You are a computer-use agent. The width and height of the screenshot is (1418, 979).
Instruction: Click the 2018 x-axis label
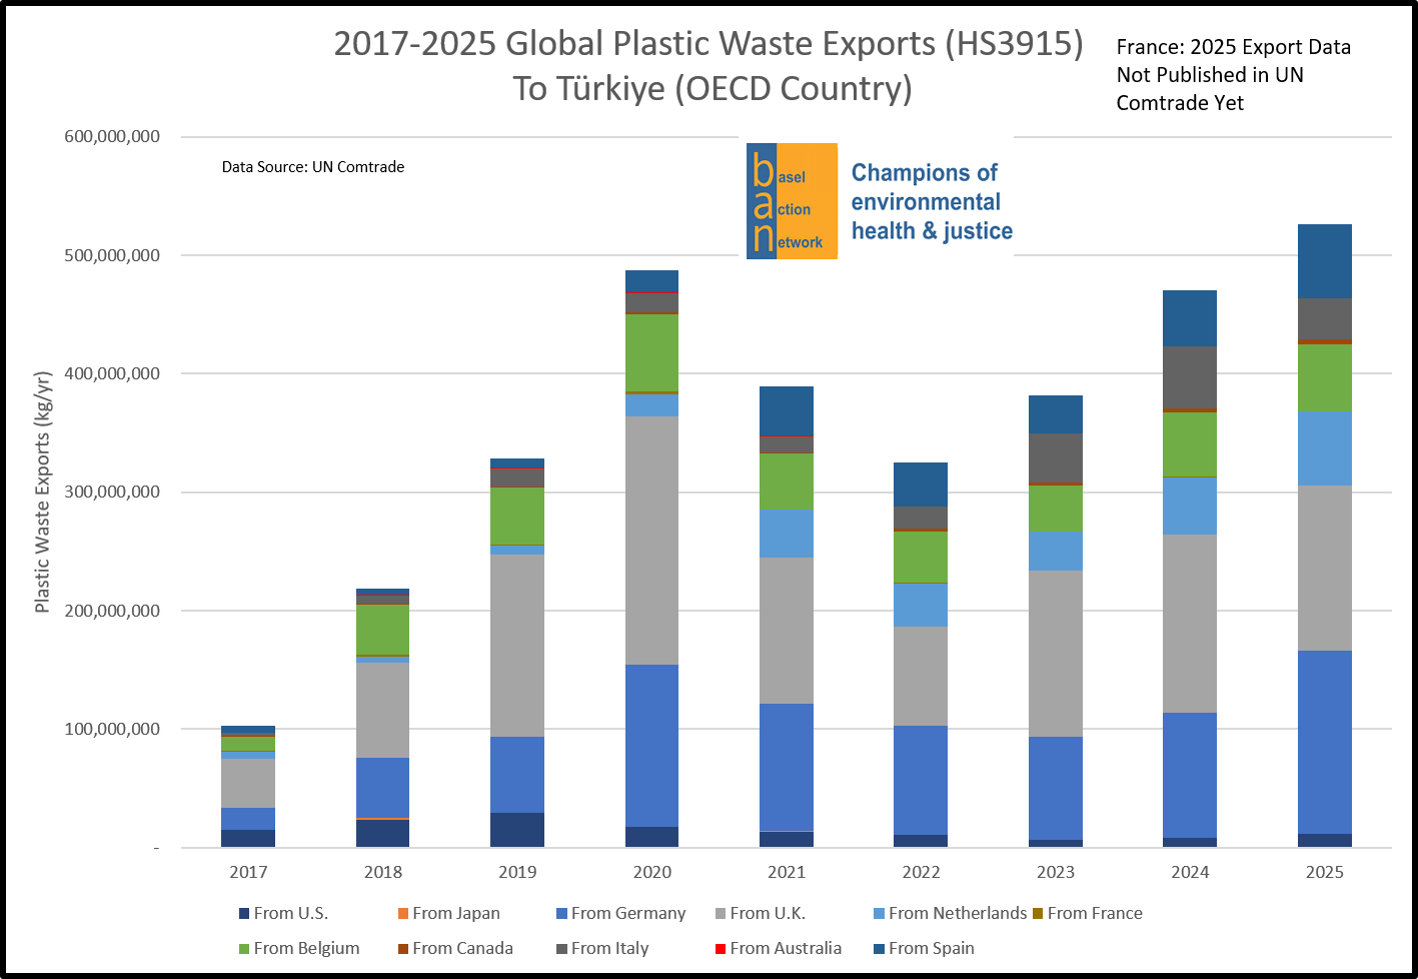point(383,872)
